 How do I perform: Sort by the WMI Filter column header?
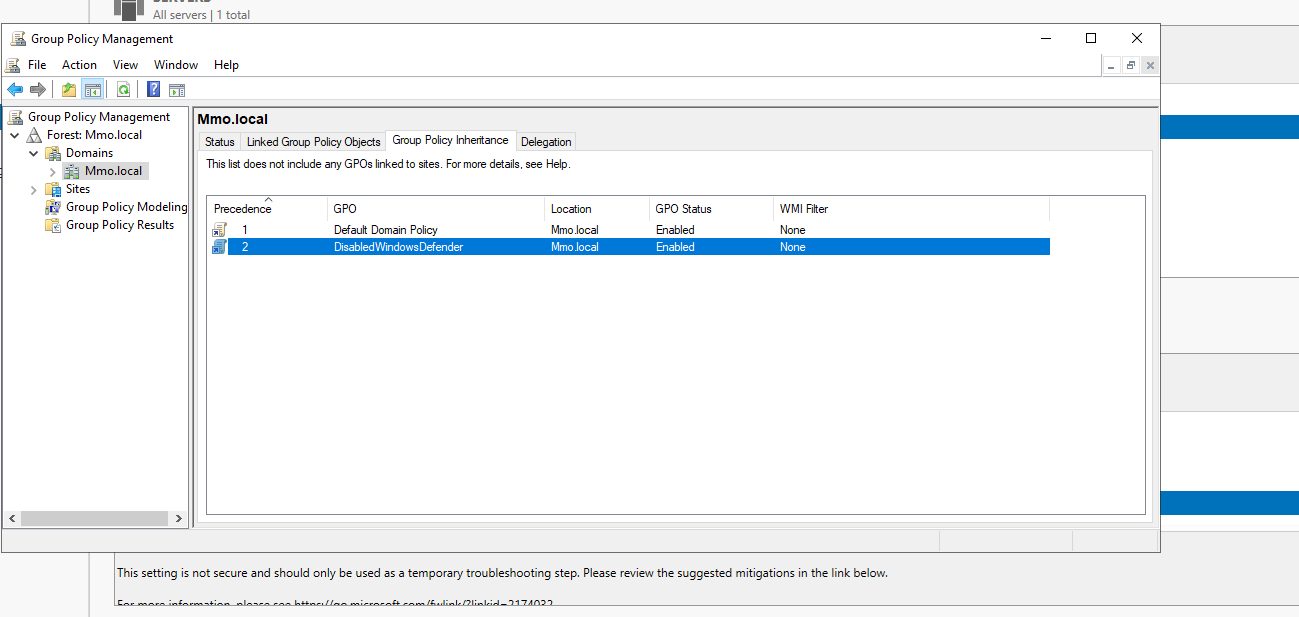[x=912, y=209]
